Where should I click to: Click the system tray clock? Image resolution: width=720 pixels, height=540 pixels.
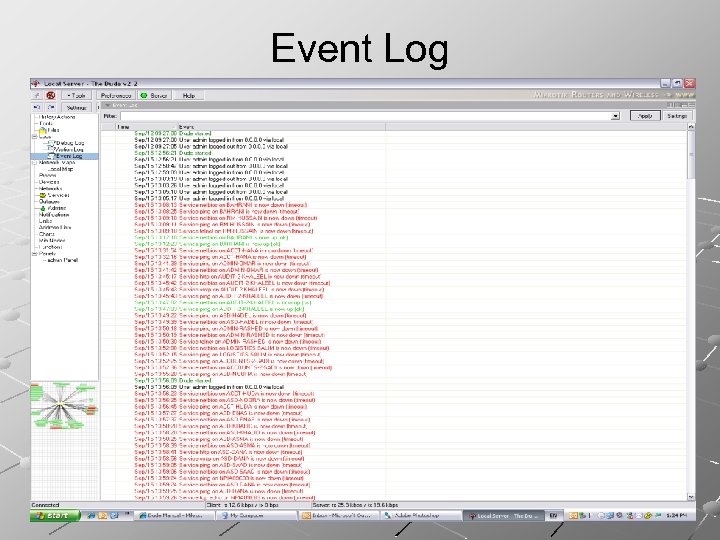point(676,516)
